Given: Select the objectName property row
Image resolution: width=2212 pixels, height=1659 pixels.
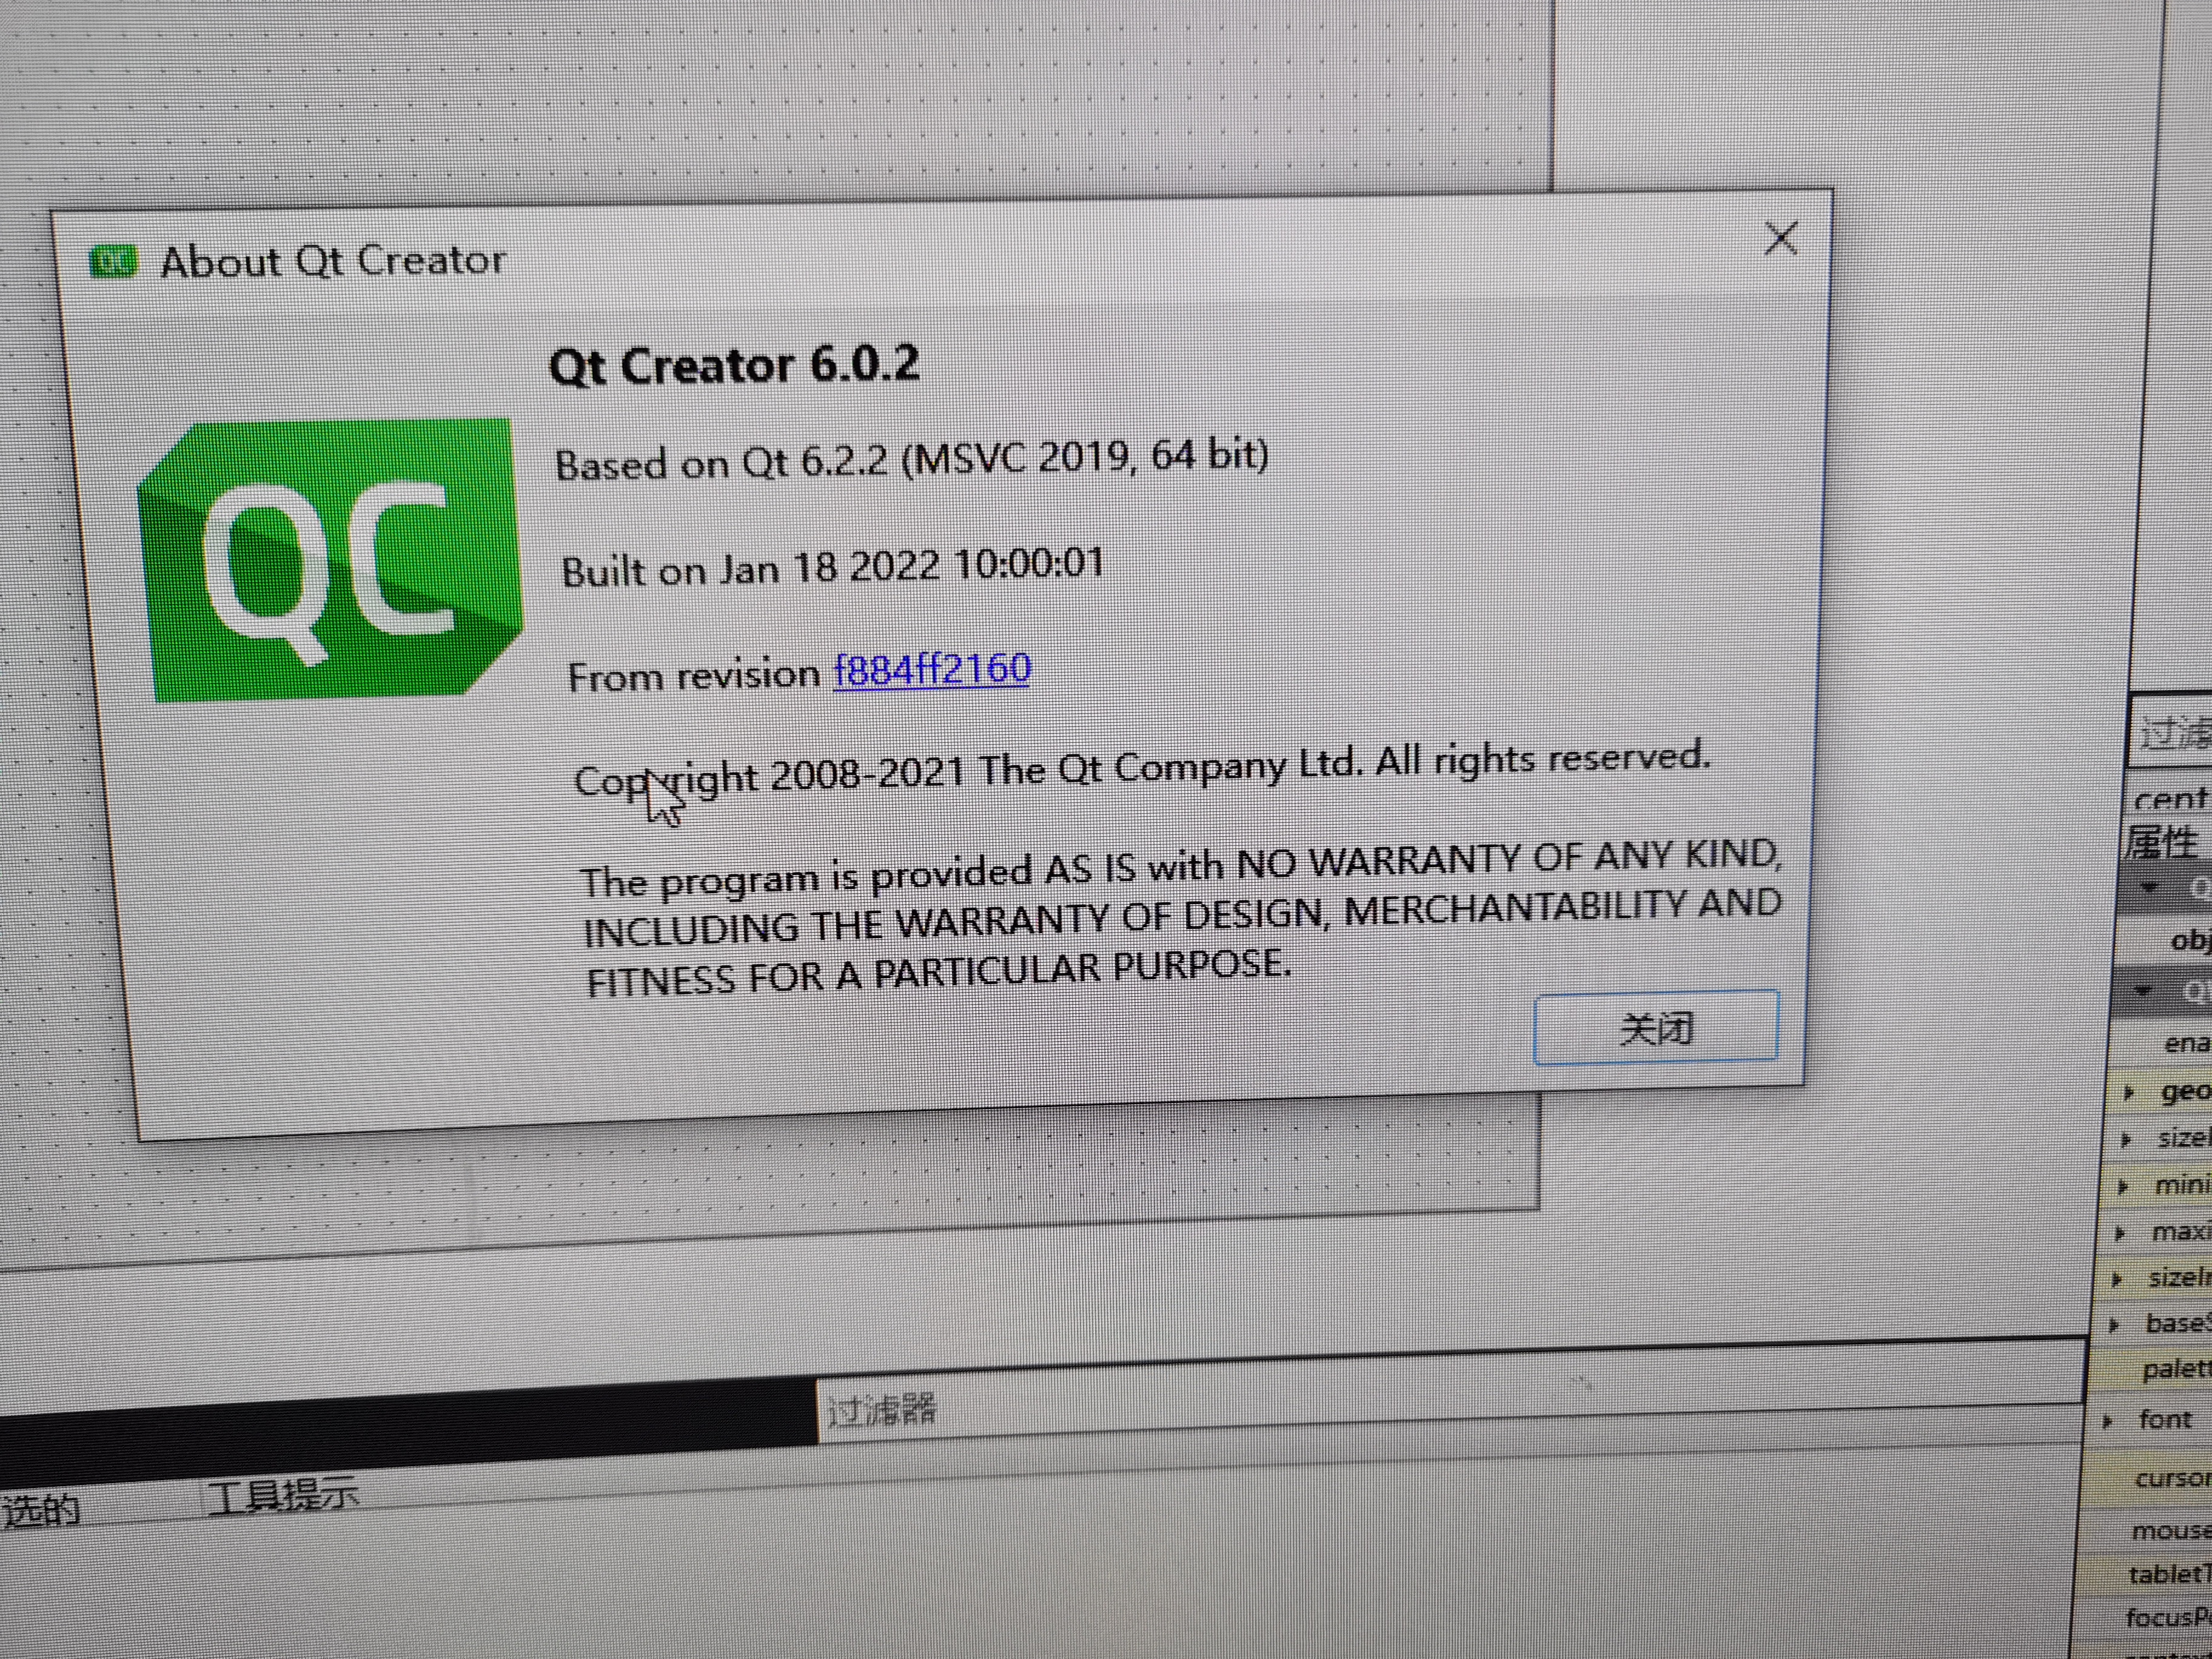Looking at the screenshot, I should [2189, 940].
